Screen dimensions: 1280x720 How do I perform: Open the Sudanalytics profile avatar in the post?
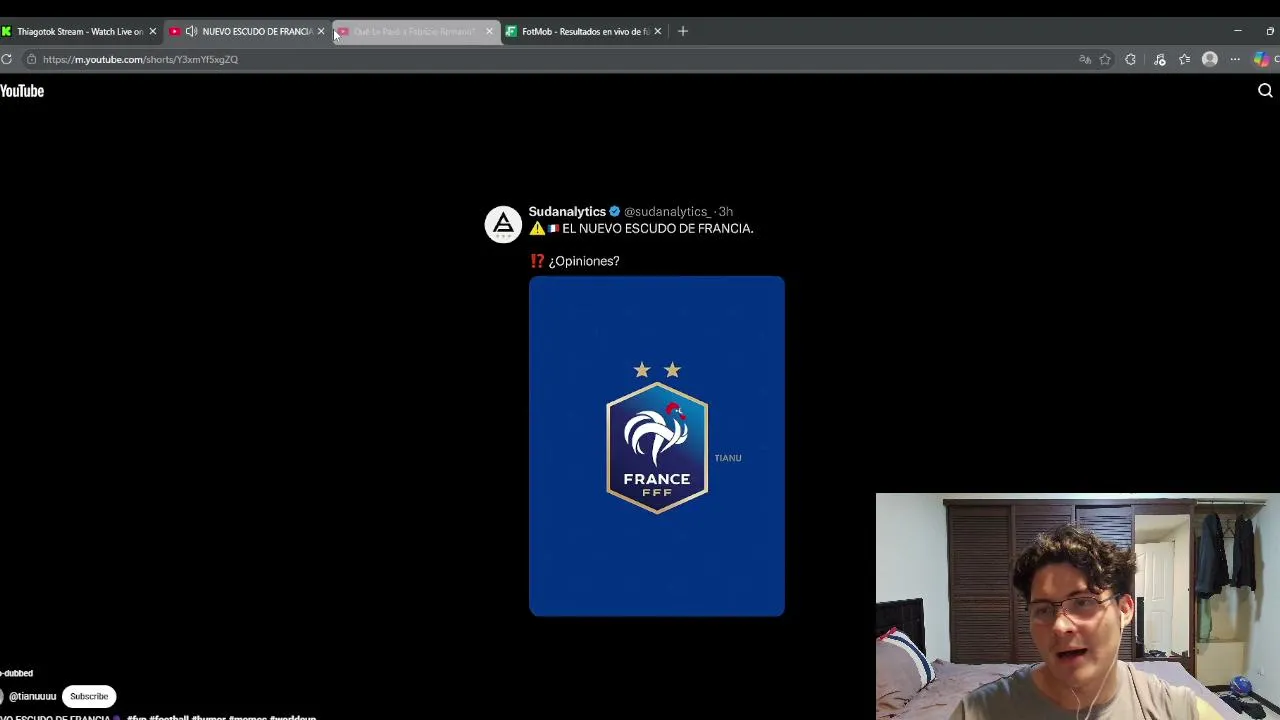coord(503,224)
